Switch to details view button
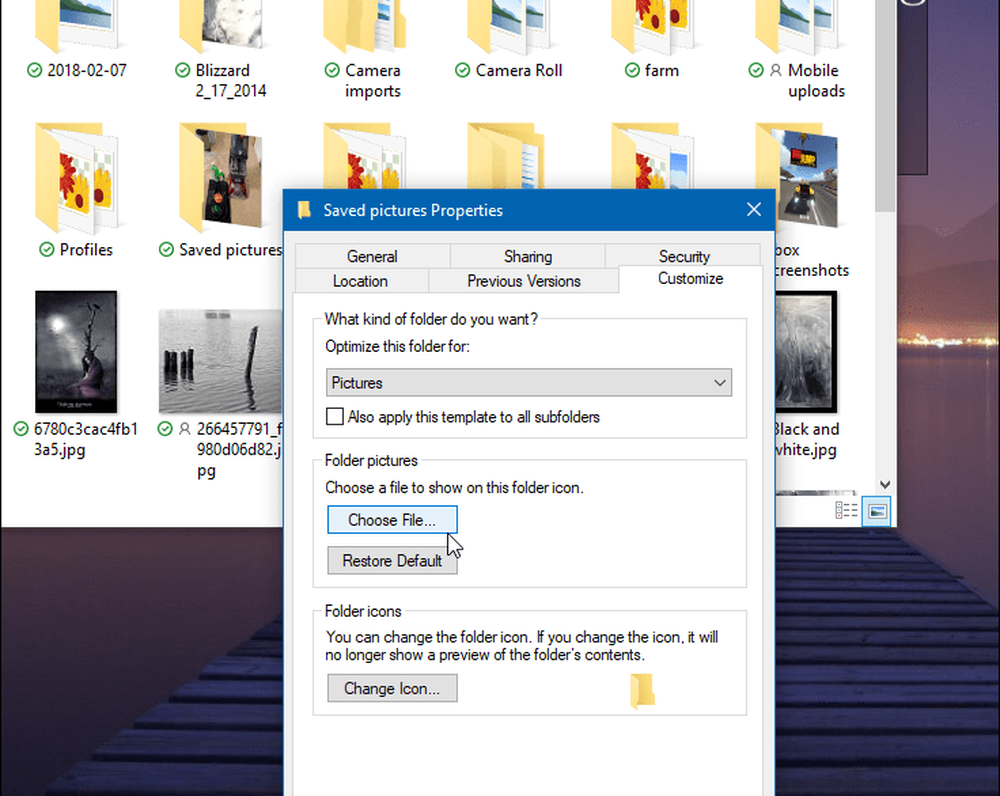This screenshot has height=796, width=1000. [847, 511]
